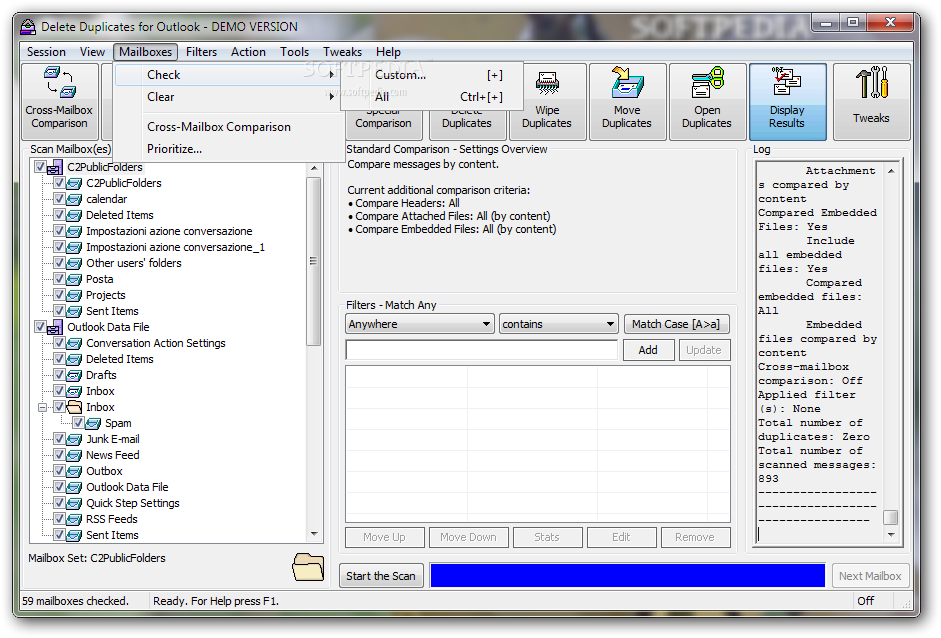Toggle the Junk E-mail checkbox

pos(59,439)
